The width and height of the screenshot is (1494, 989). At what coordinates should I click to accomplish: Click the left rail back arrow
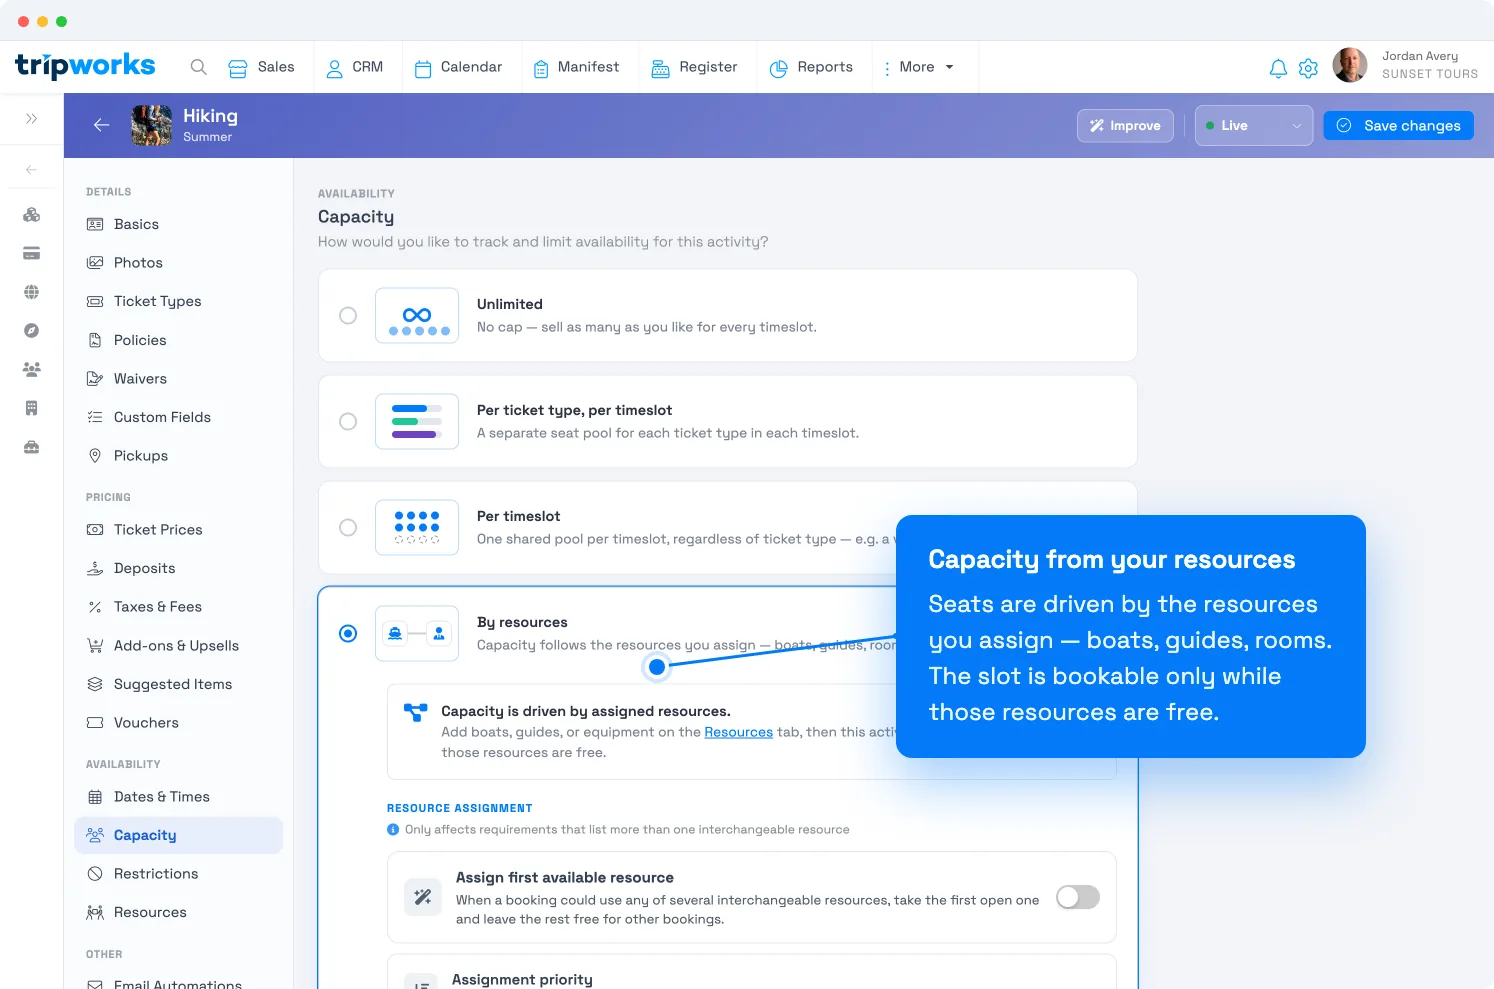31,169
